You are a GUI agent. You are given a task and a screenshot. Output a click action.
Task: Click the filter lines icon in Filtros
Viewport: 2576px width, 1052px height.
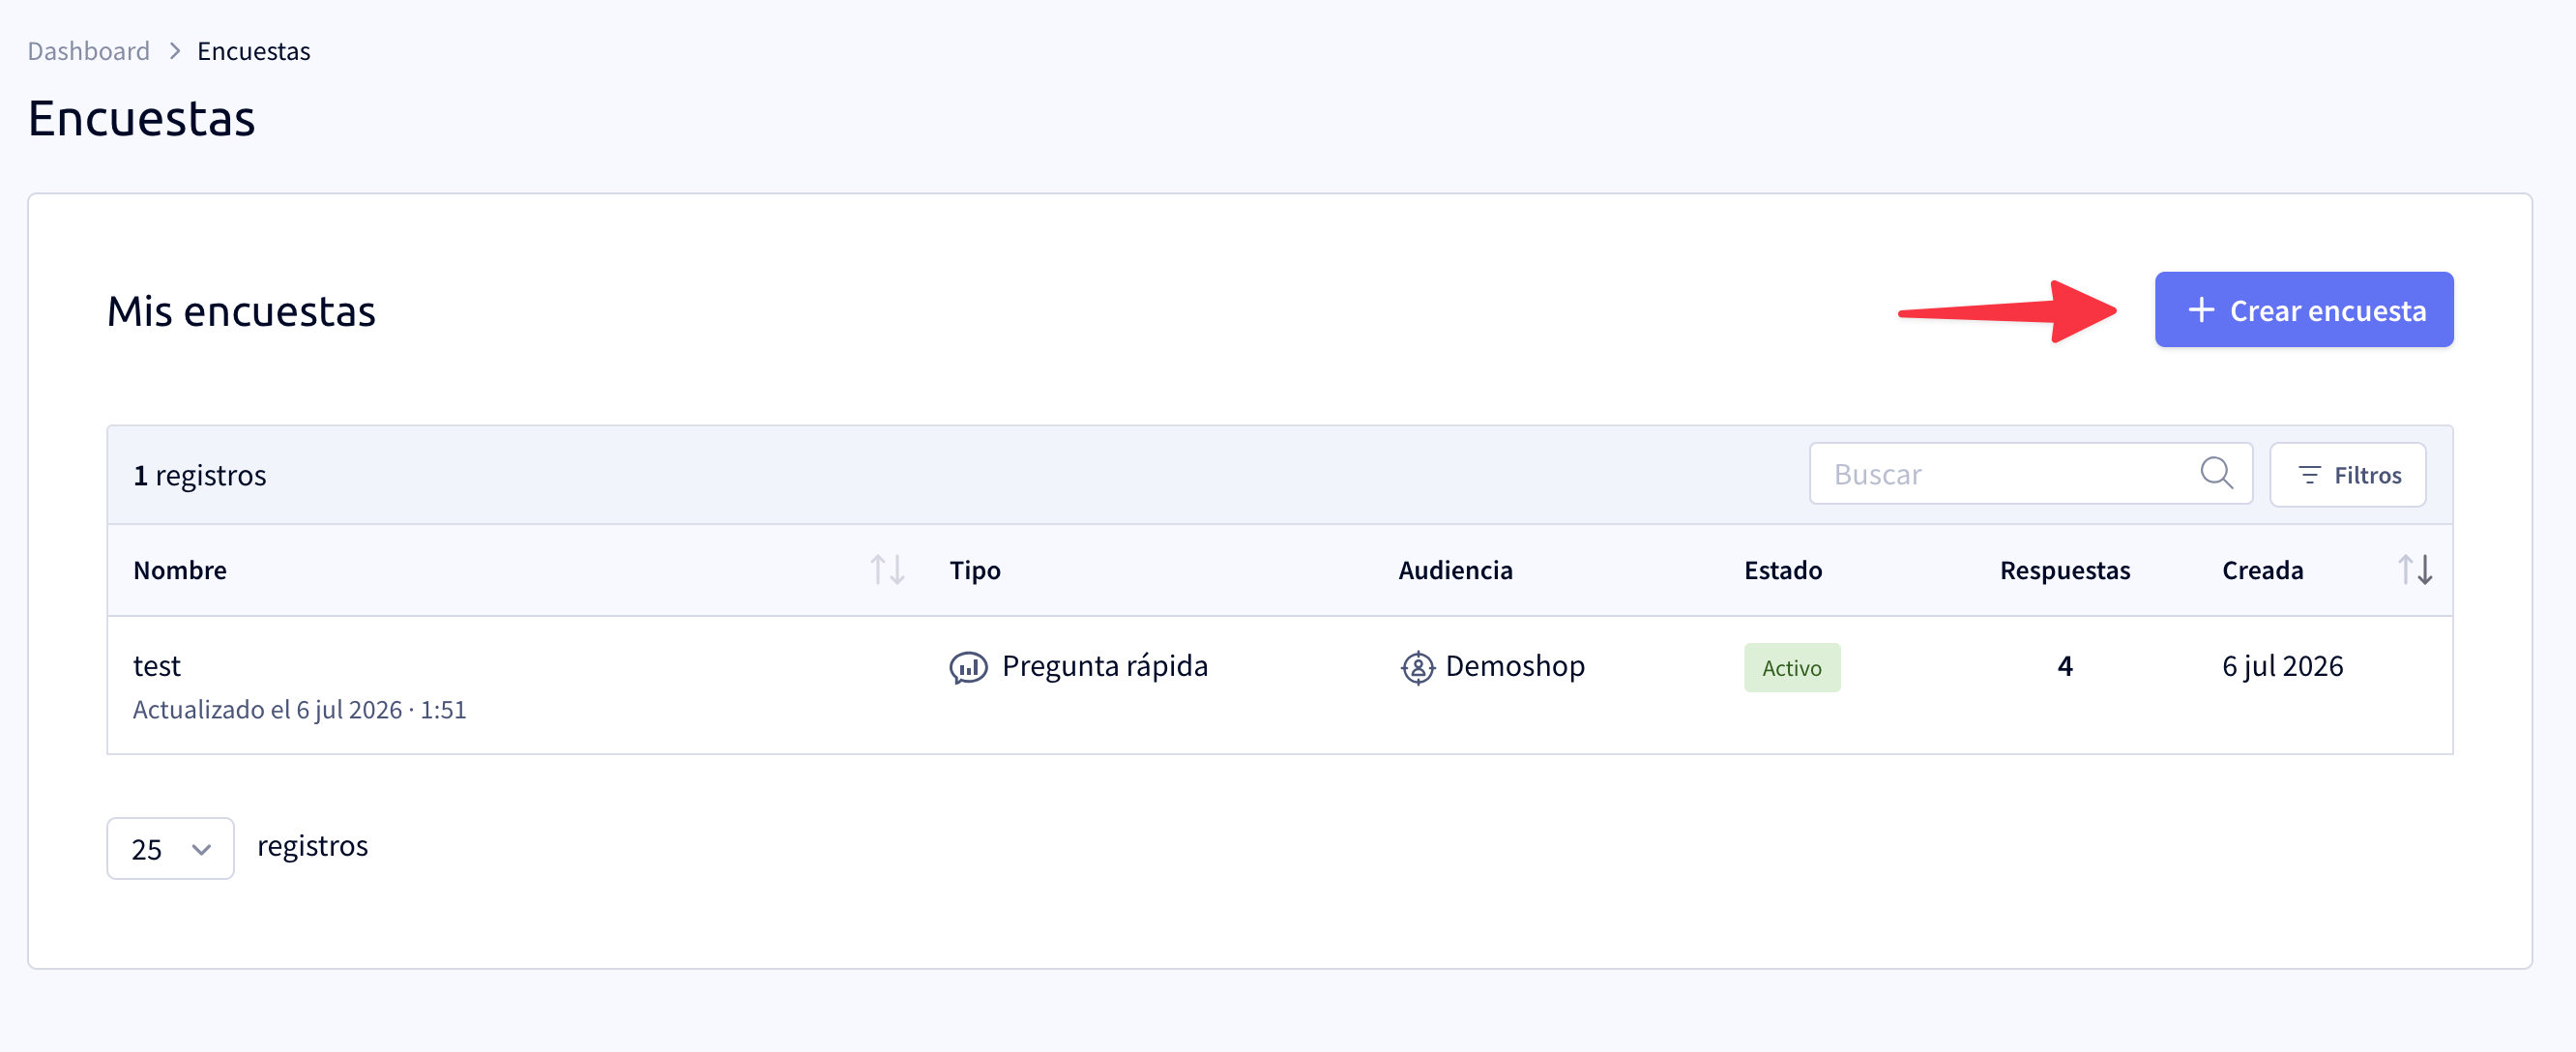click(x=2308, y=475)
